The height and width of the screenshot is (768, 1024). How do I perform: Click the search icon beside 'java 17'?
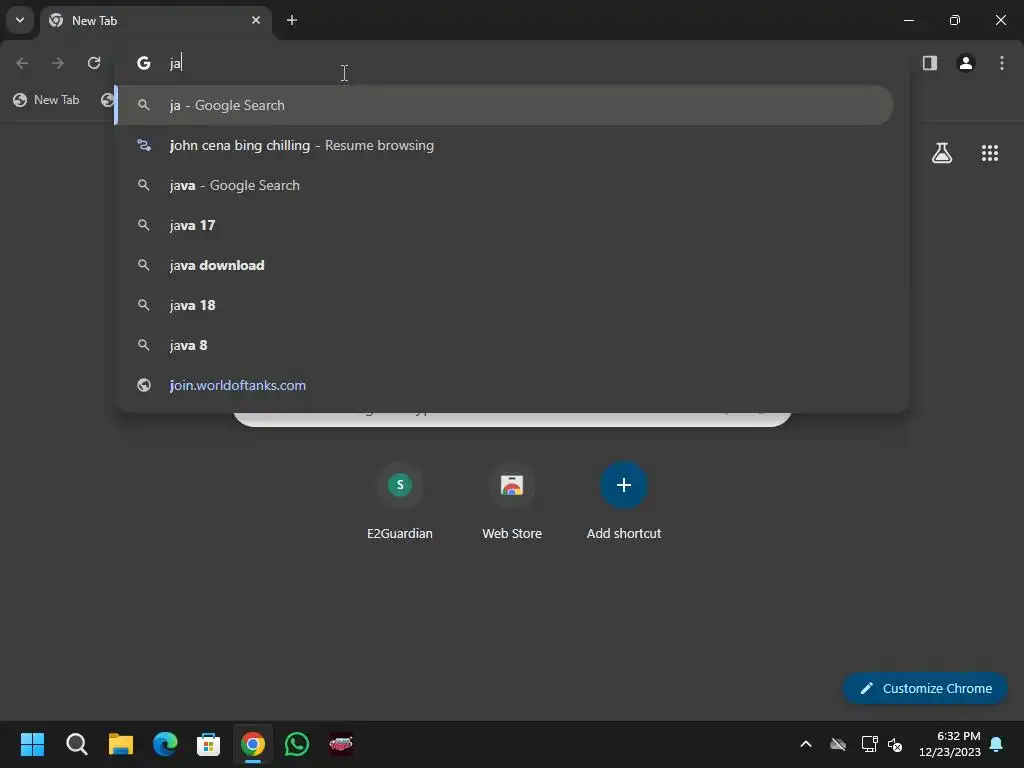click(144, 225)
